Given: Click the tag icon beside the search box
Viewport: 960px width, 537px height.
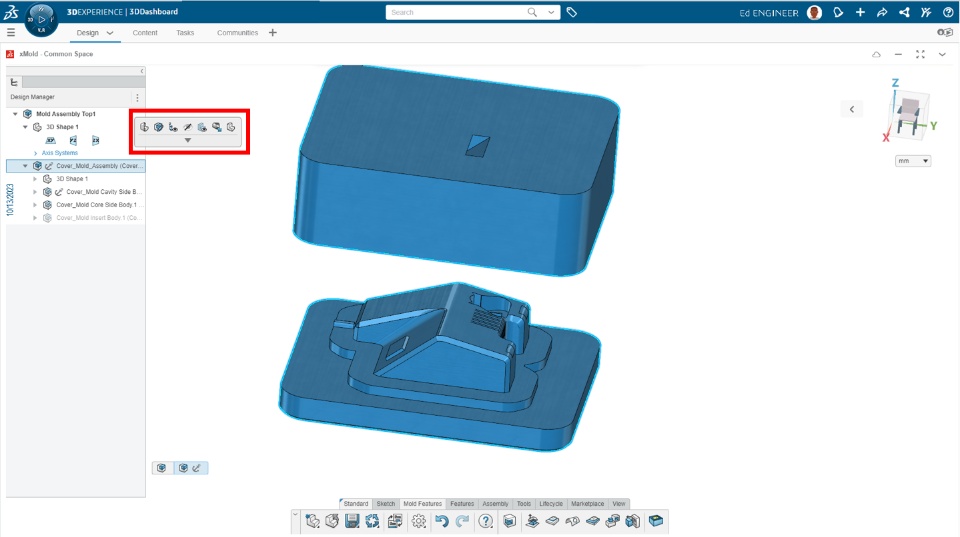Looking at the screenshot, I should pyautogui.click(x=571, y=12).
